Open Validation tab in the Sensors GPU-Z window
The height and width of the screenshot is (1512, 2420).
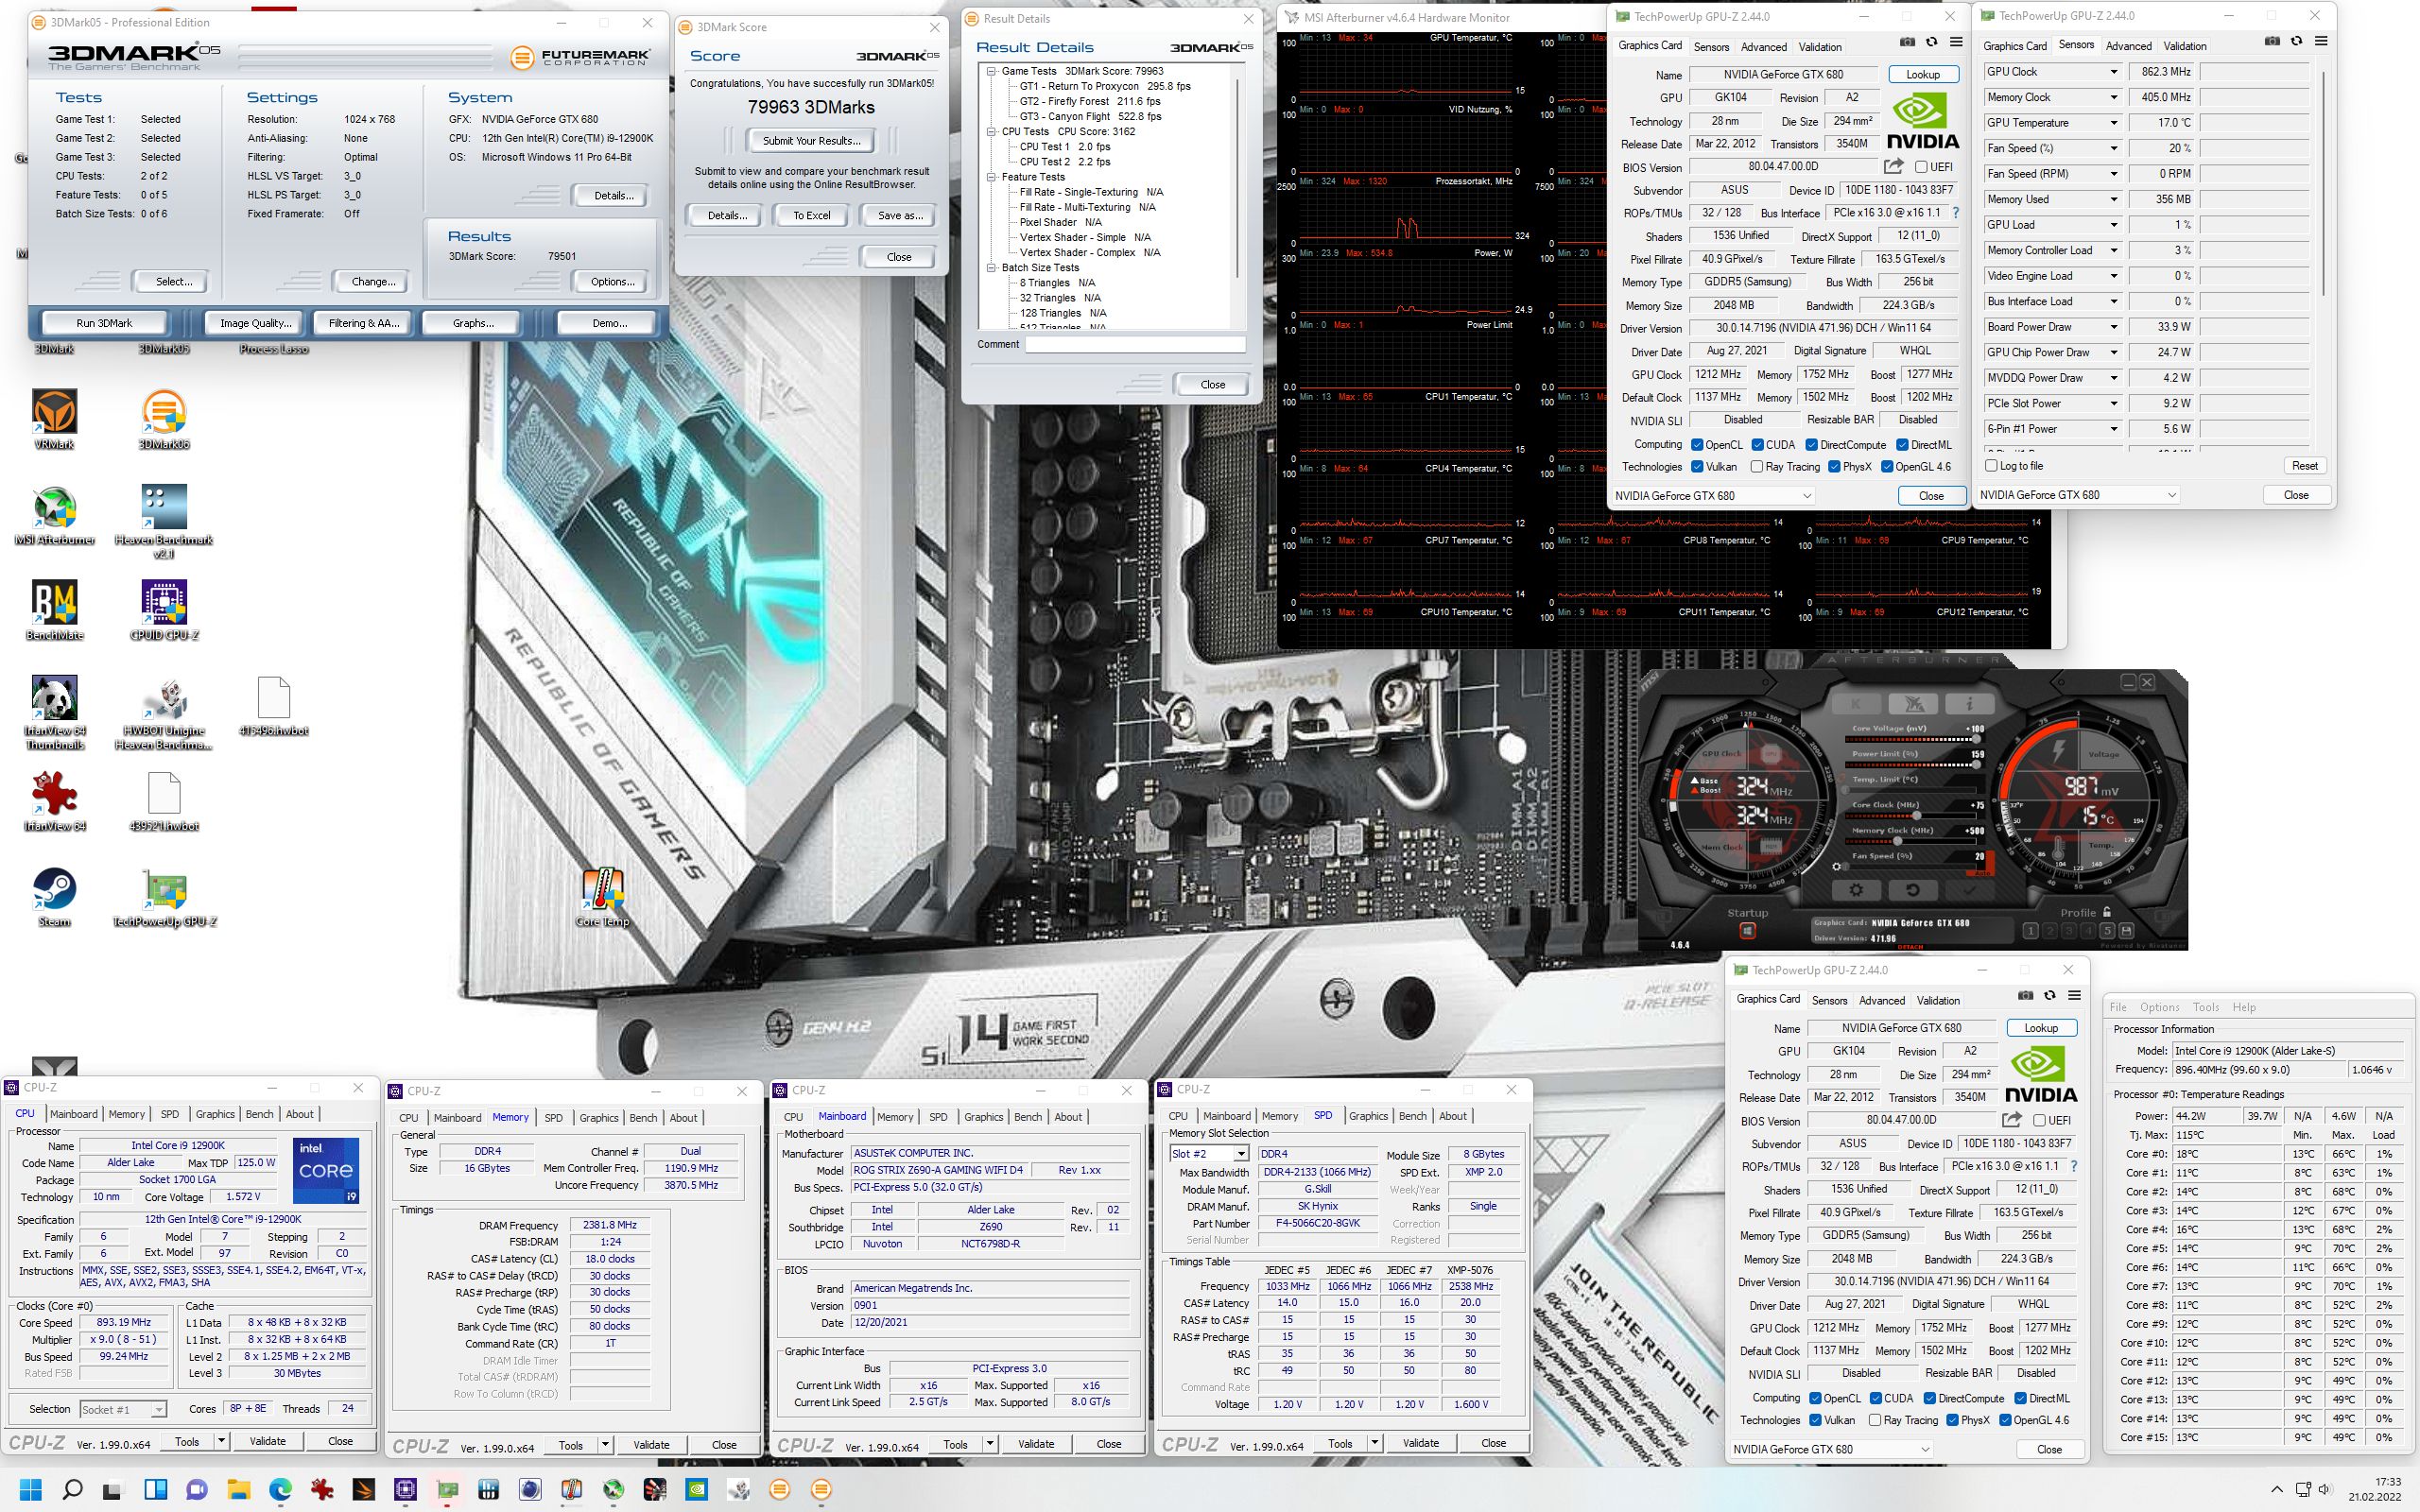point(2185,46)
